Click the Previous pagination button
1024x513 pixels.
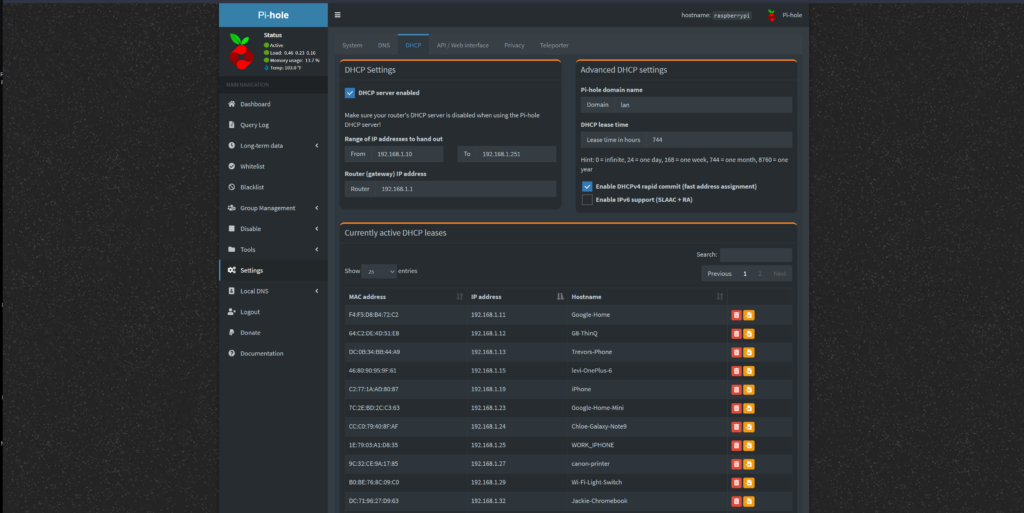coord(719,273)
